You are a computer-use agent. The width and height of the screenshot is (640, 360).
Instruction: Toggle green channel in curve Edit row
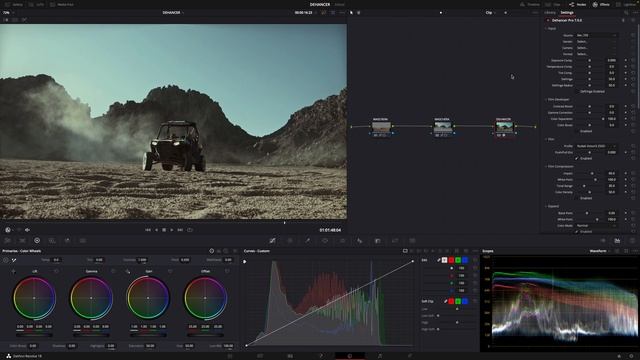pos(458,260)
